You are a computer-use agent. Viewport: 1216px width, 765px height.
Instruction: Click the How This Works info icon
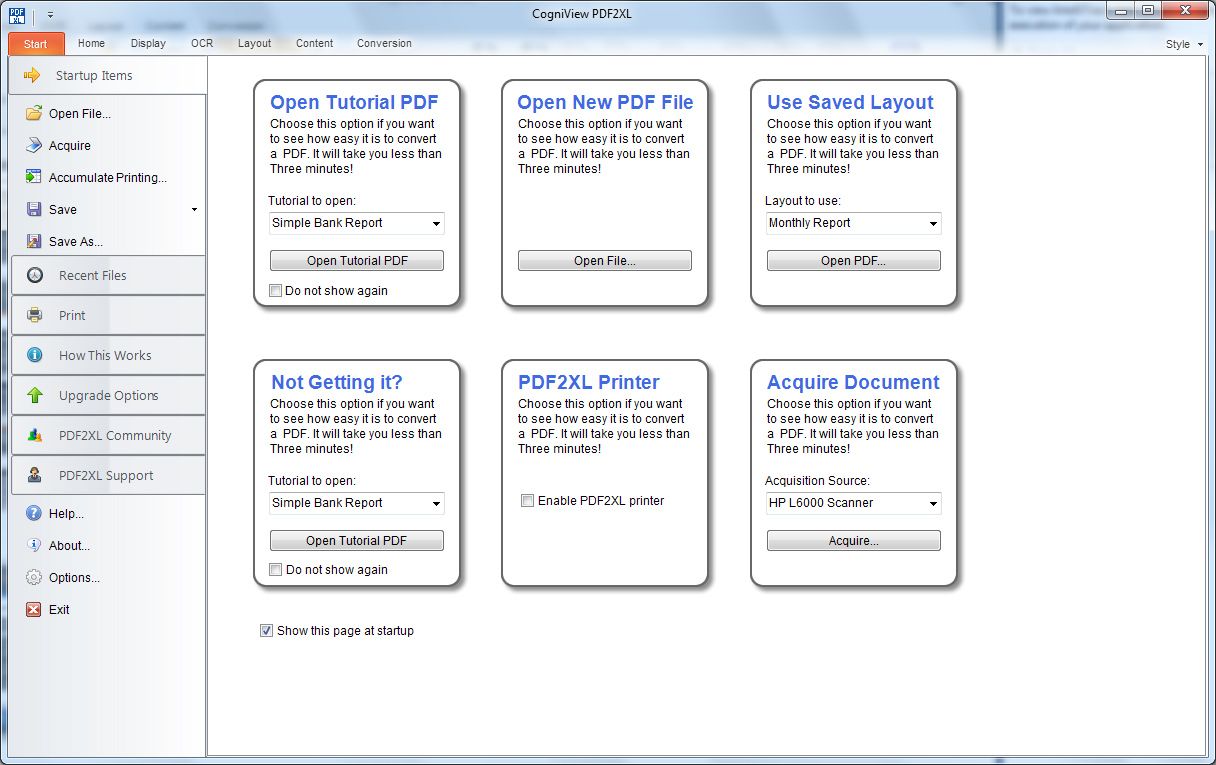[x=35, y=355]
